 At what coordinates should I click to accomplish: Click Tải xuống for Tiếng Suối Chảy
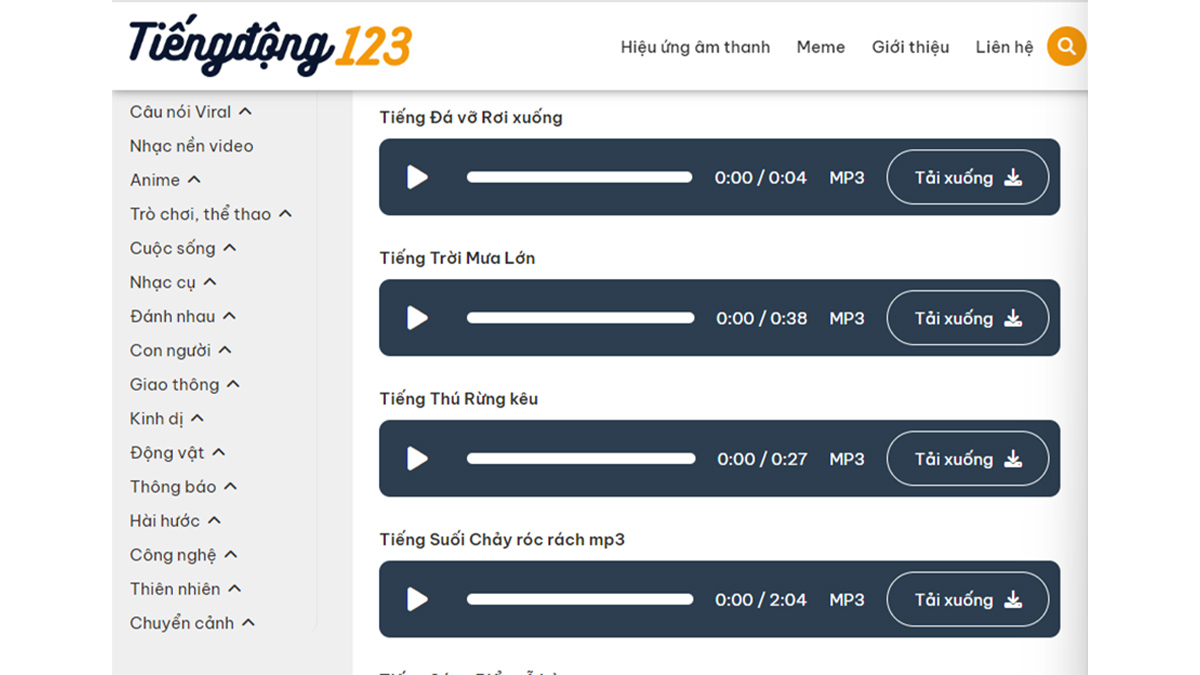tap(968, 600)
